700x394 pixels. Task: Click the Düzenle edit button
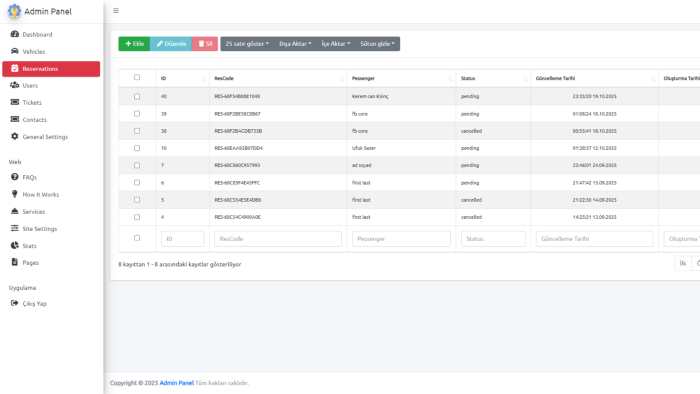(171, 44)
